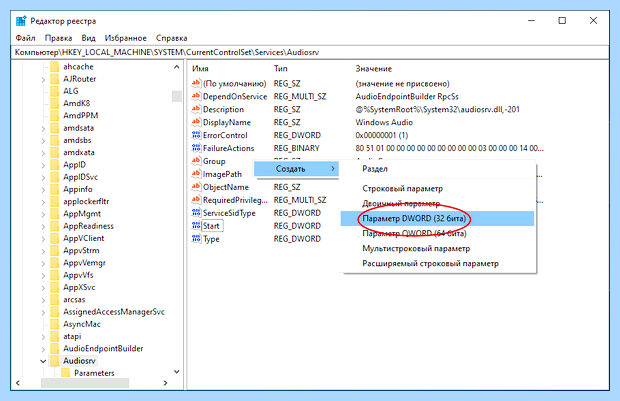620x401 pixels.
Task: Click the tree scroll up arrow
Action: 177,67
